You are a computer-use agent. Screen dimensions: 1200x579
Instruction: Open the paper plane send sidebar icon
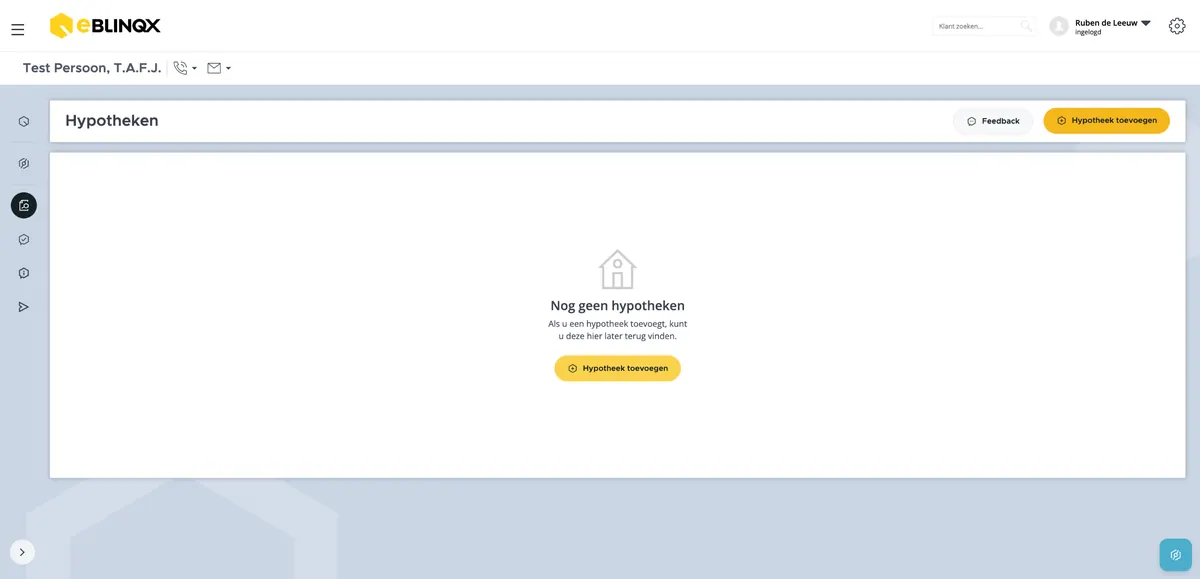pyautogui.click(x=24, y=307)
